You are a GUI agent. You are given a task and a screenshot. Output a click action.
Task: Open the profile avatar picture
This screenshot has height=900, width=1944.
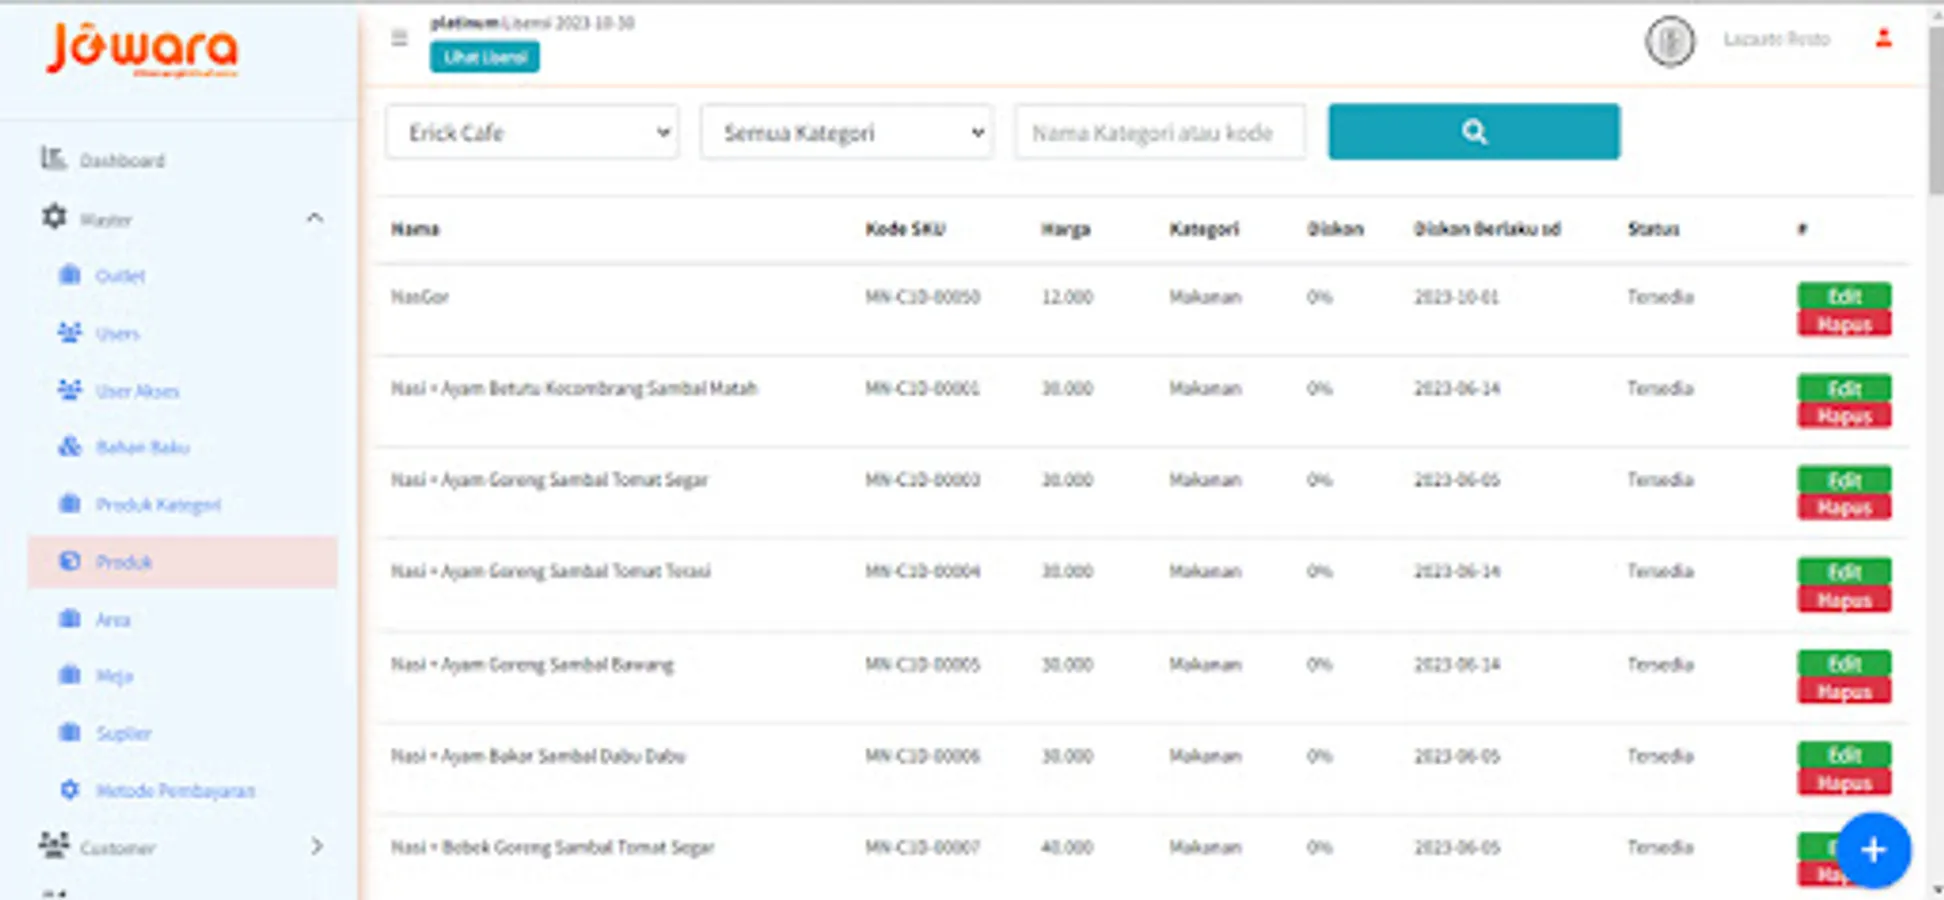[1670, 41]
